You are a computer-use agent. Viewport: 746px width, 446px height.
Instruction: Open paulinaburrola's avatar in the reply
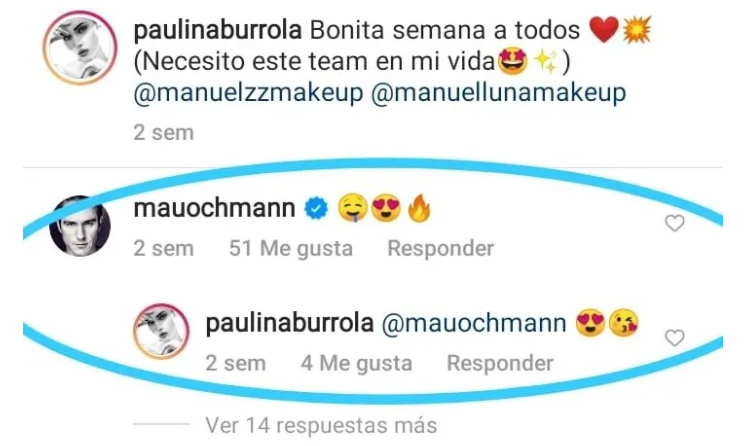click(161, 331)
